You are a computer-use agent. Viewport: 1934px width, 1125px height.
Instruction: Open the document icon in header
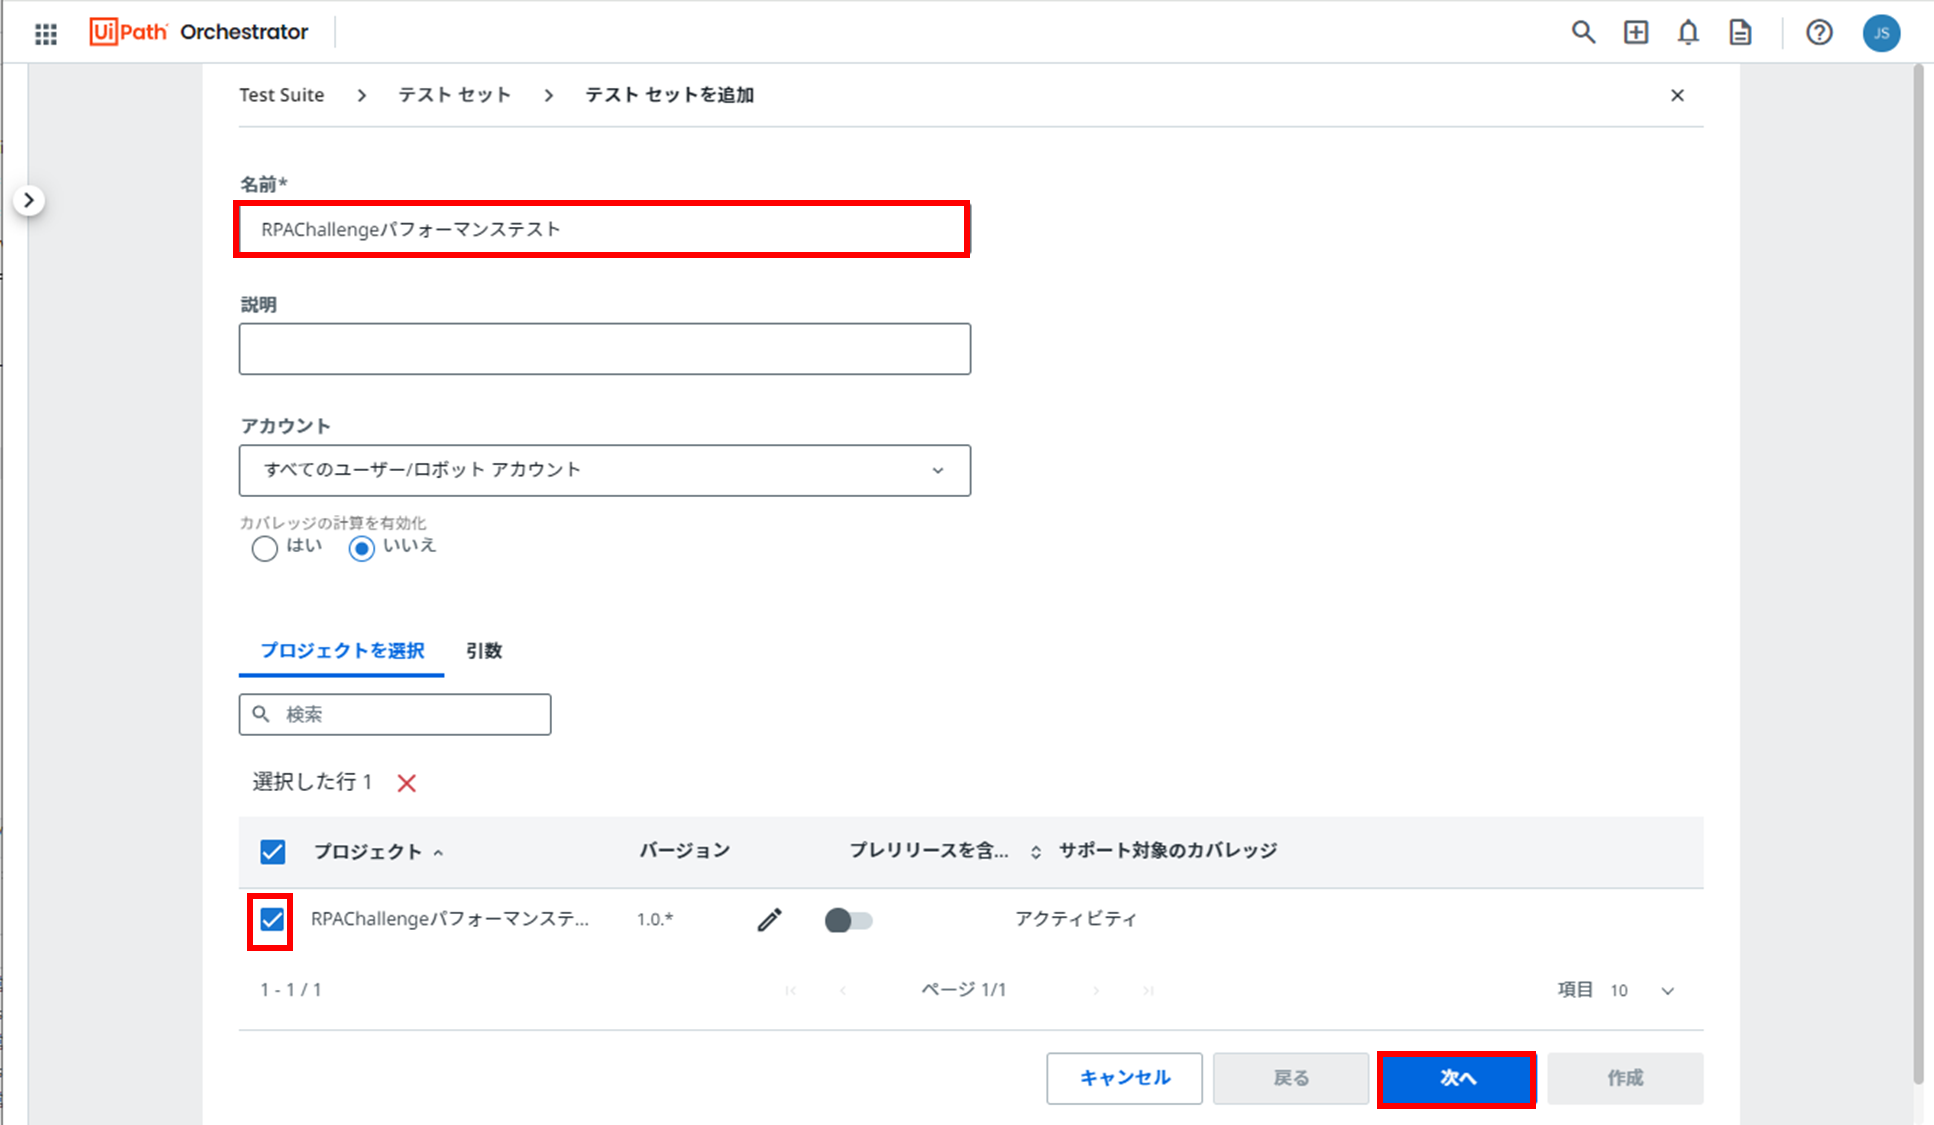click(x=1740, y=32)
